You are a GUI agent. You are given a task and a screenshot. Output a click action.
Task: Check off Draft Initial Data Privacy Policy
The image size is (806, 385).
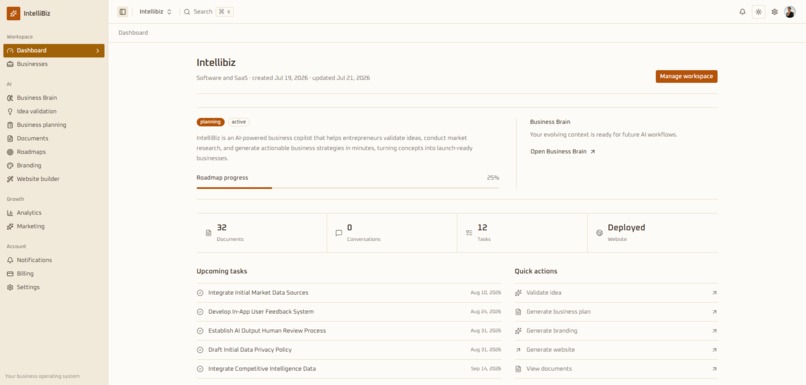click(200, 350)
